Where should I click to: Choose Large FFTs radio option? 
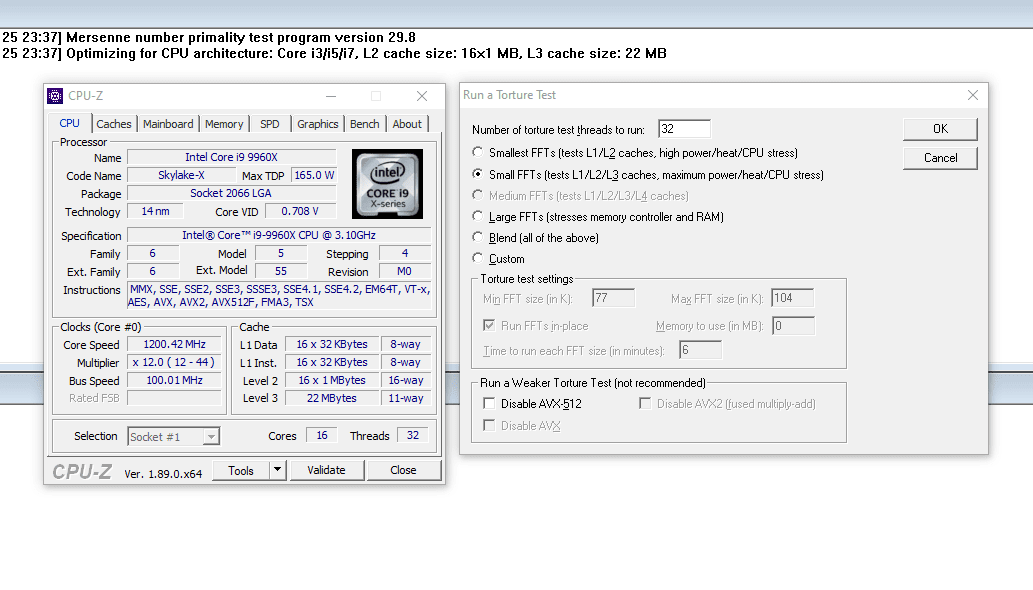[x=478, y=216]
